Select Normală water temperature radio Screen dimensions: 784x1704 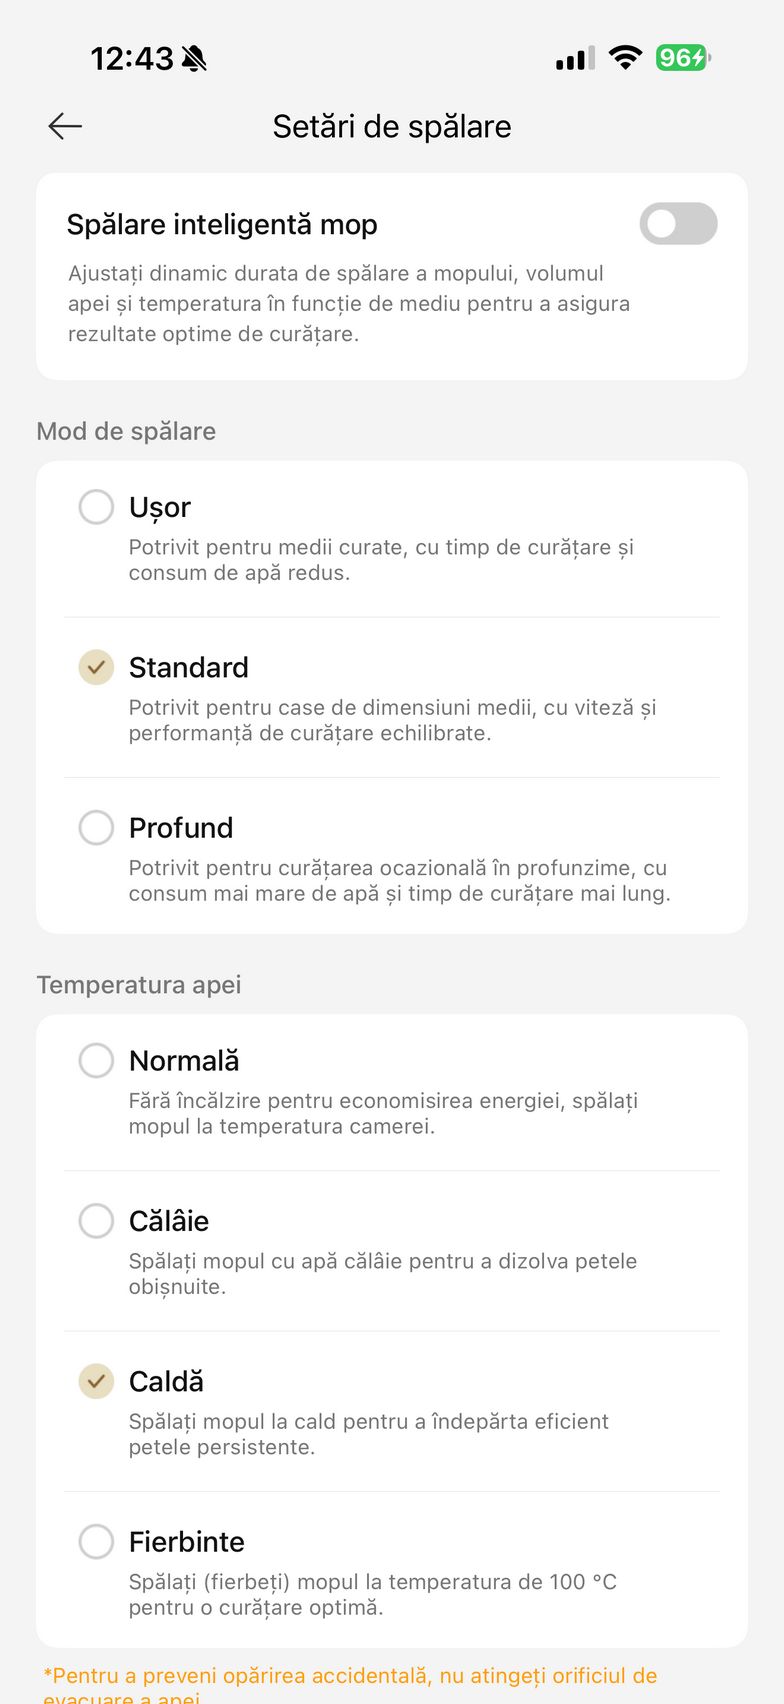(96, 1061)
